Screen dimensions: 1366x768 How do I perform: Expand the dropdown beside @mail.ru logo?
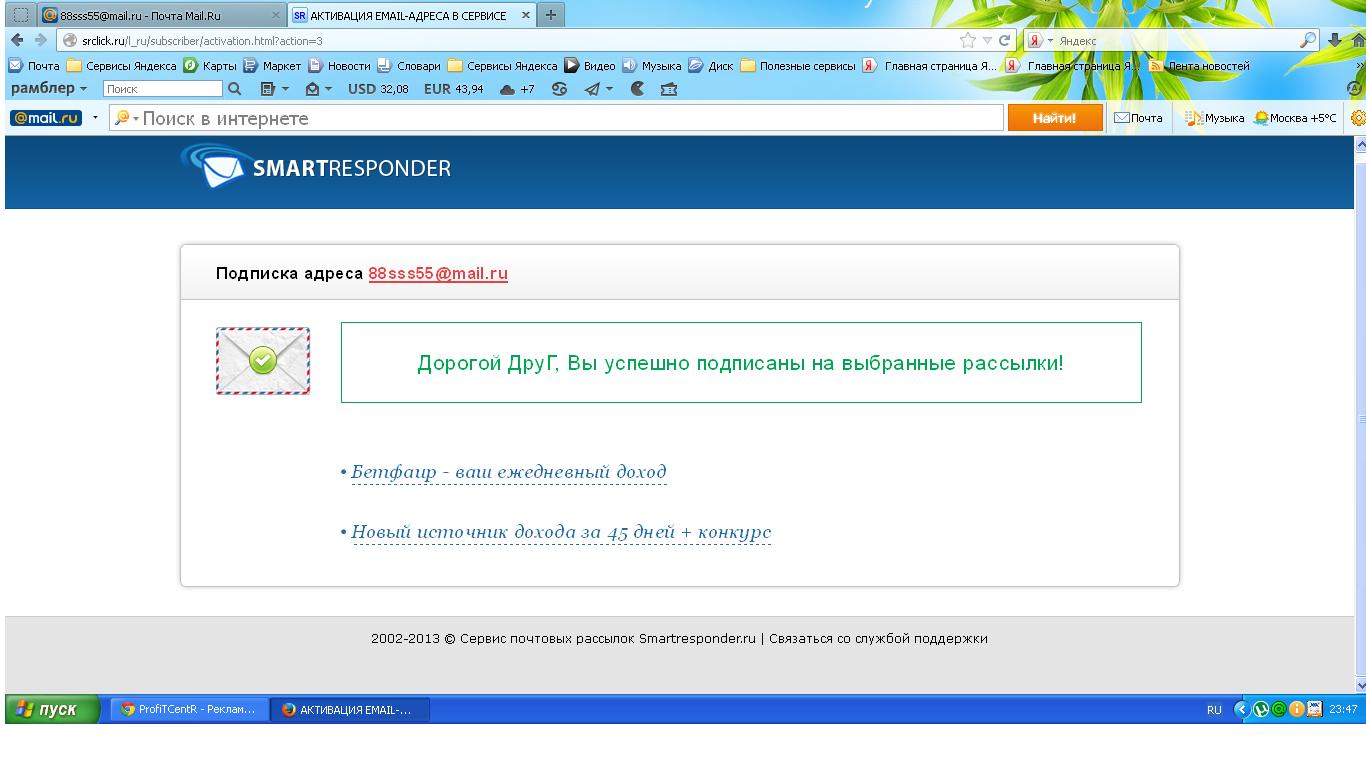coord(96,118)
